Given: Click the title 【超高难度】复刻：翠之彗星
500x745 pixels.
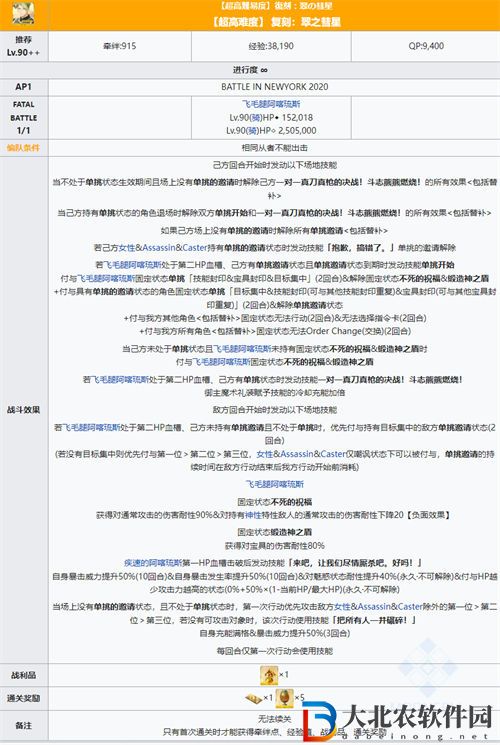Looking at the screenshot, I should [x=276, y=21].
